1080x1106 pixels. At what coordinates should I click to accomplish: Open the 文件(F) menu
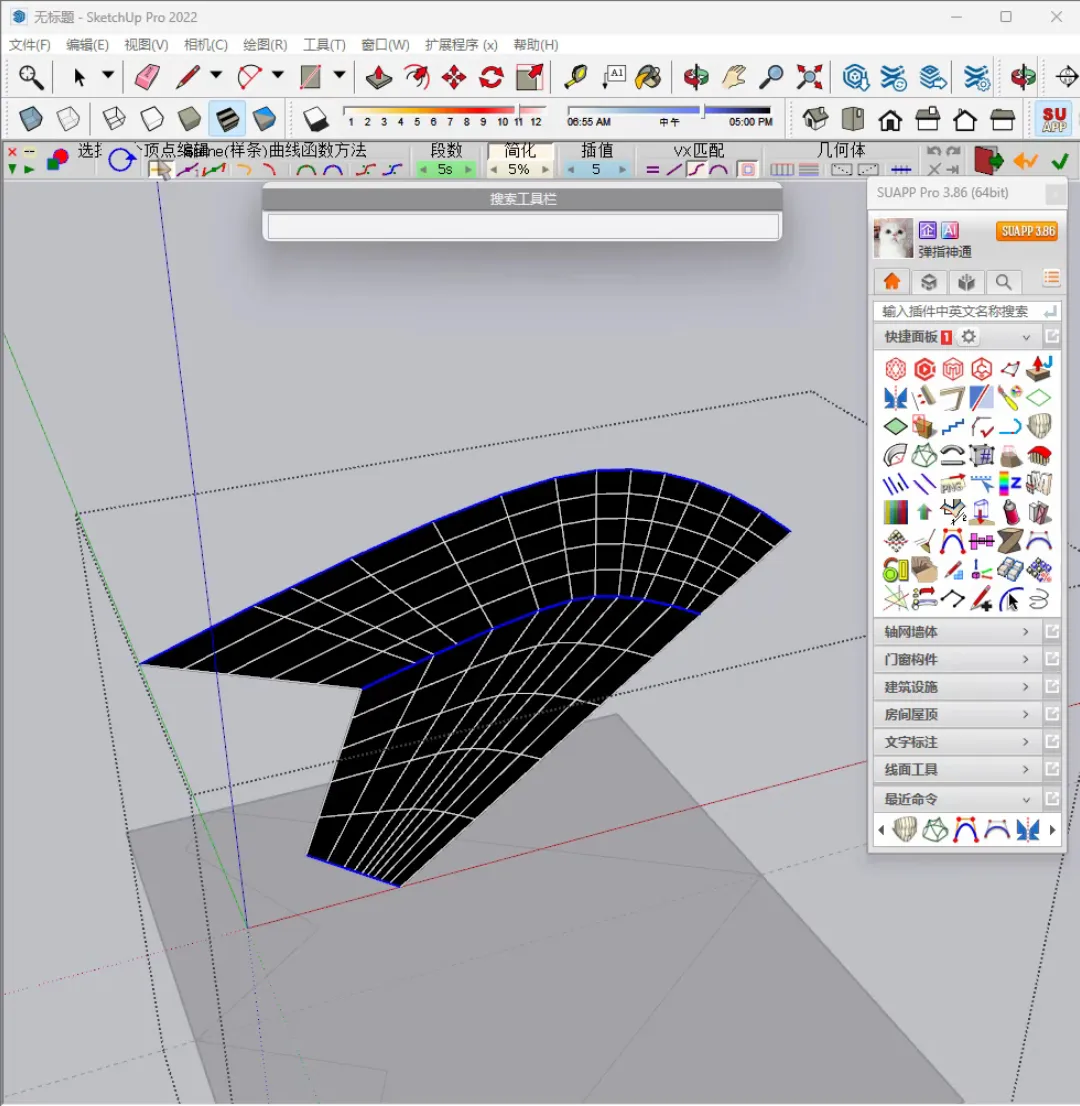coord(30,45)
